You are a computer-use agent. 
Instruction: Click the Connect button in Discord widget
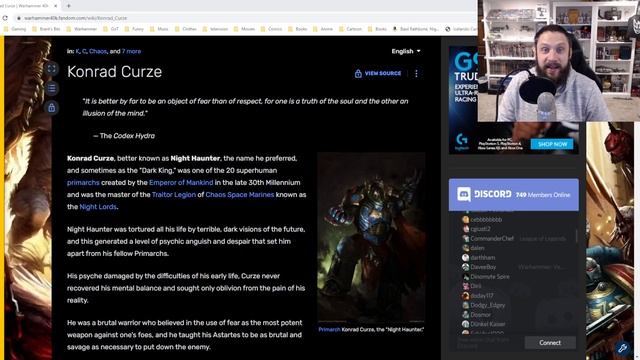550,342
